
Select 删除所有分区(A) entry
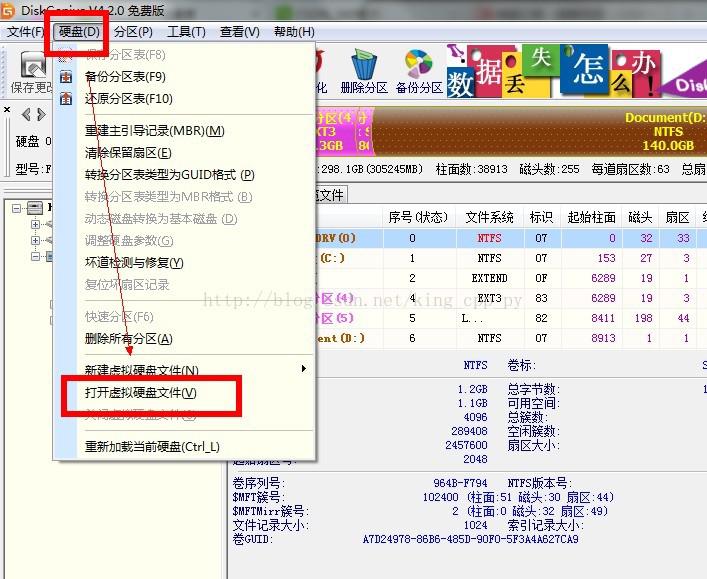tap(129, 338)
